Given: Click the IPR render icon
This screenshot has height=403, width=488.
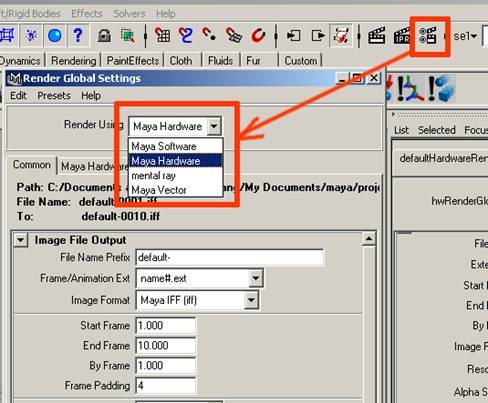Looking at the screenshot, I should pyautogui.click(x=402, y=36).
